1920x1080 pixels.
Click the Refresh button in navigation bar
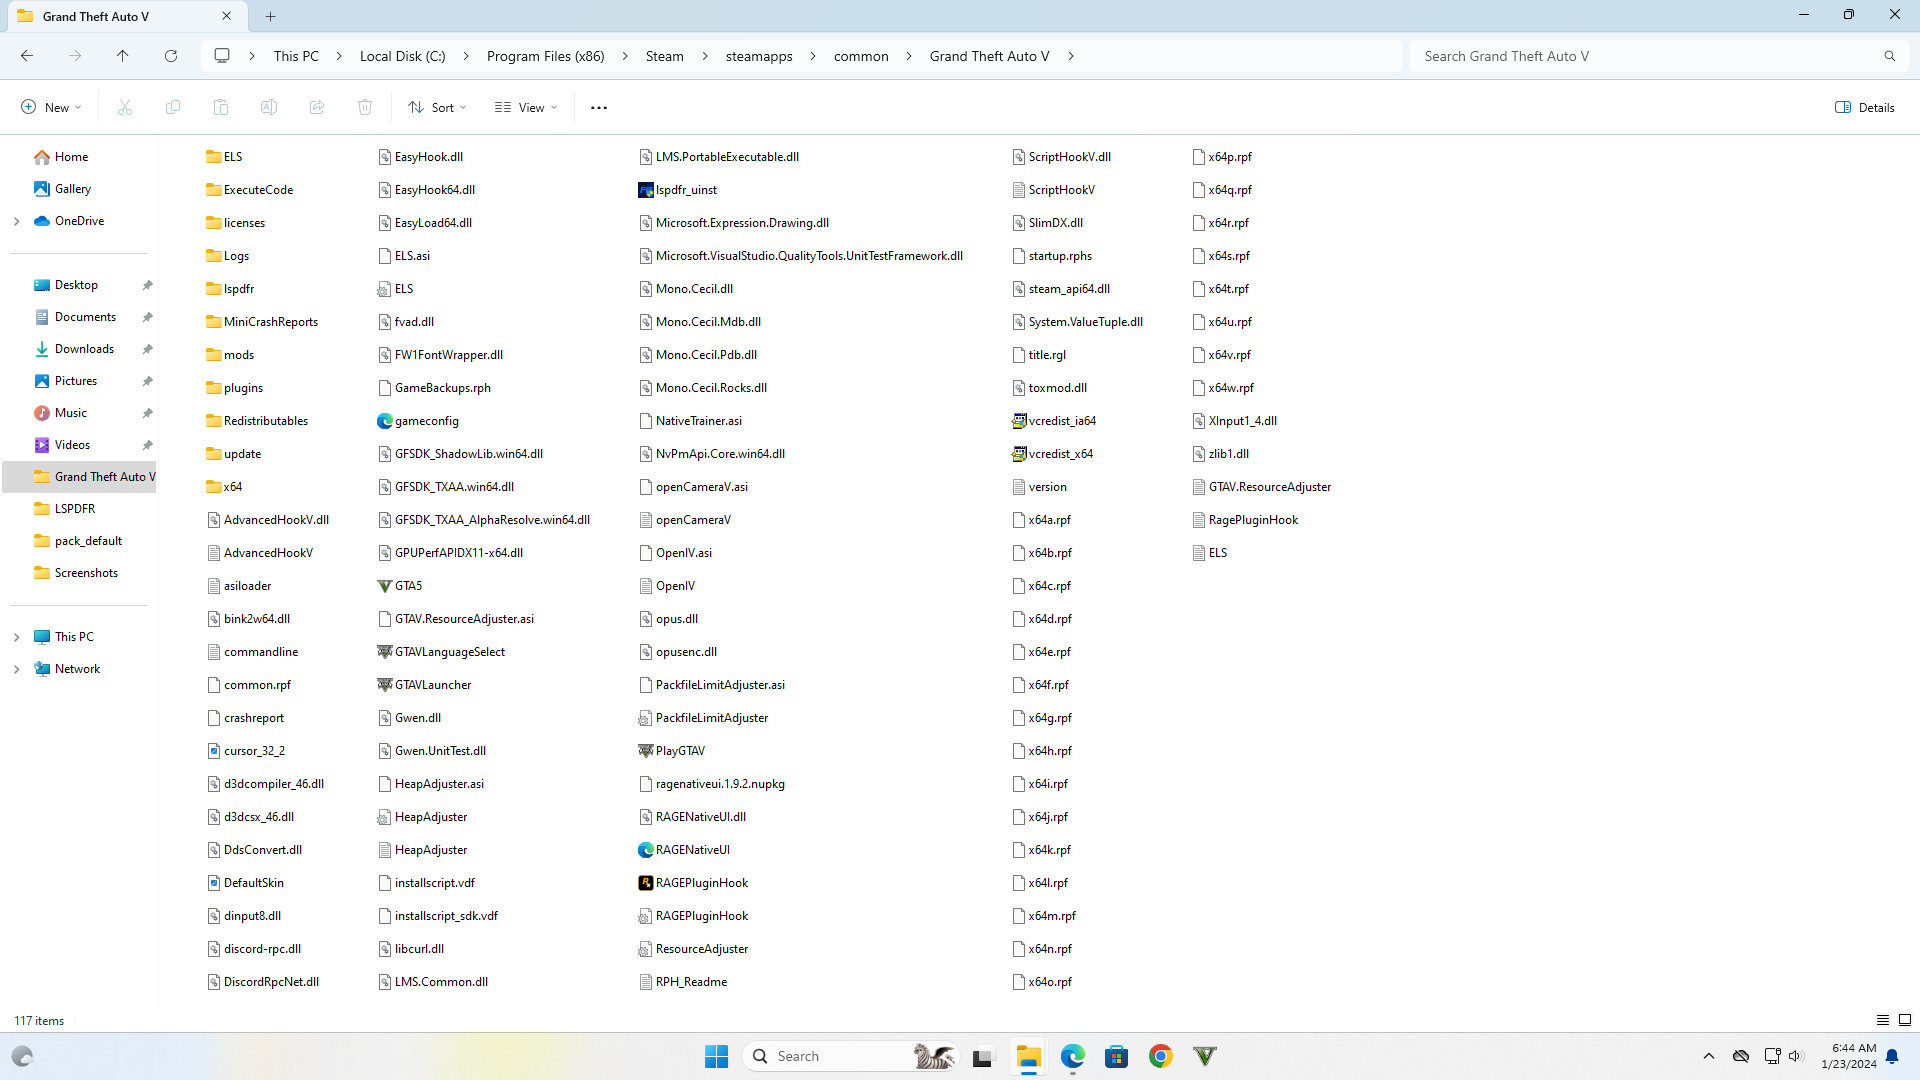pos(171,56)
